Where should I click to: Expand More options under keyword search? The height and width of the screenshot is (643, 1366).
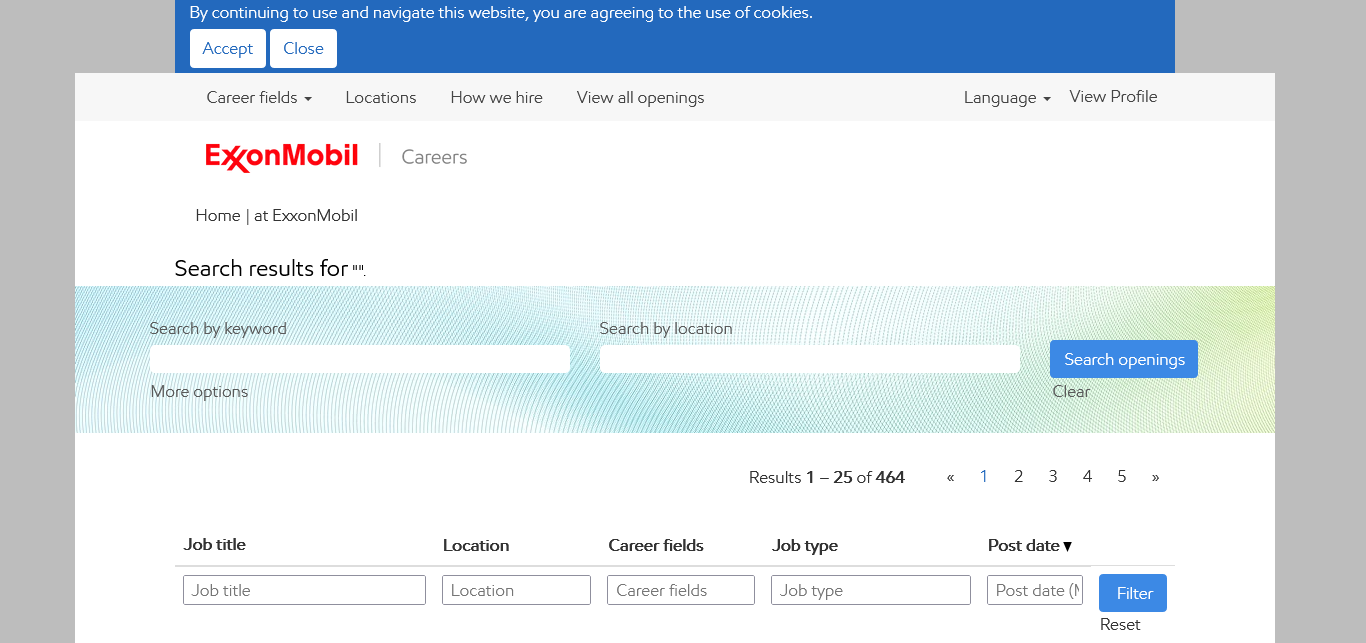point(199,391)
